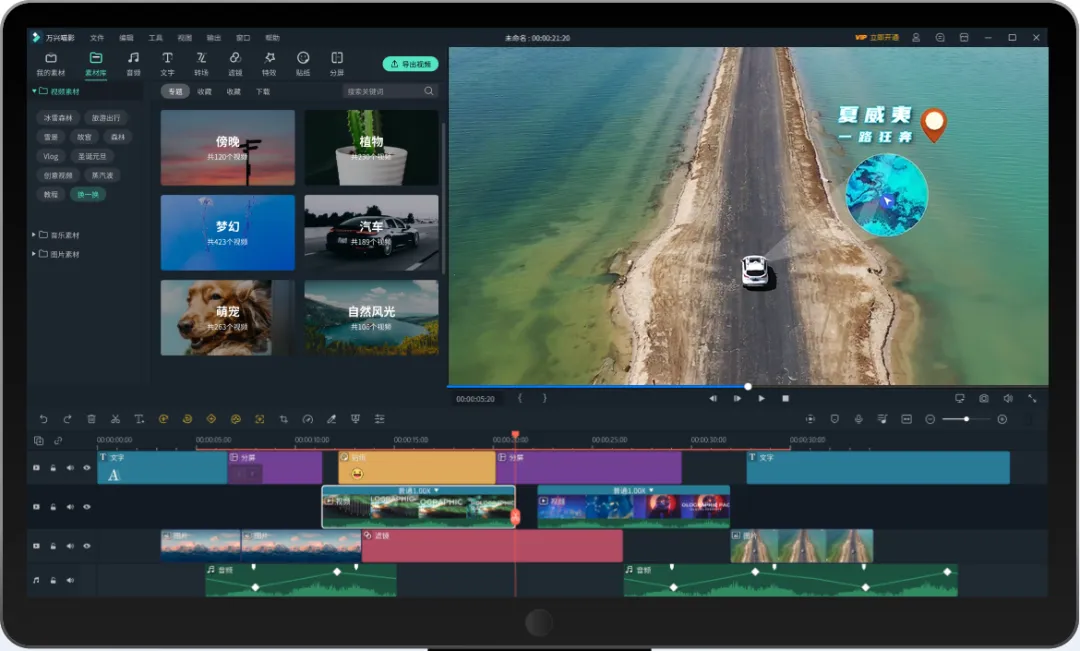This screenshot has height=651, width=1080.
Task: Expand the 图片素材 folder
Action: (34, 254)
